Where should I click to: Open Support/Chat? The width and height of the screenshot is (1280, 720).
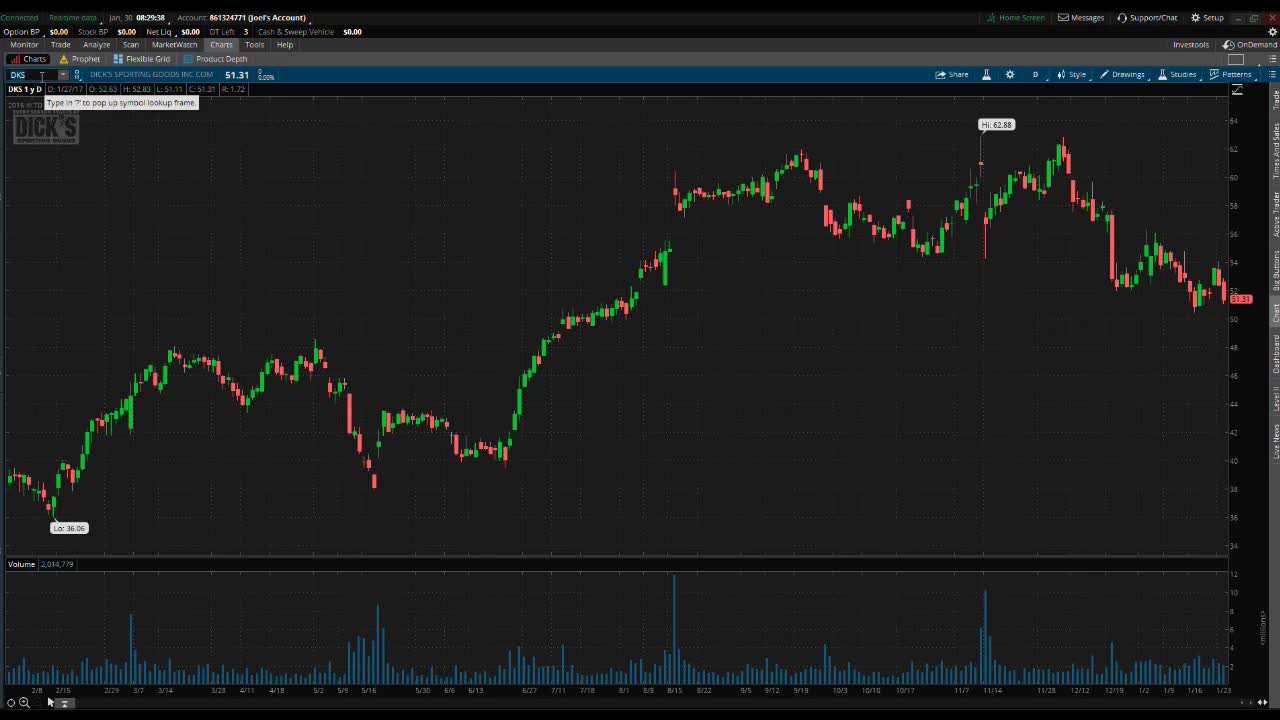1147,18
